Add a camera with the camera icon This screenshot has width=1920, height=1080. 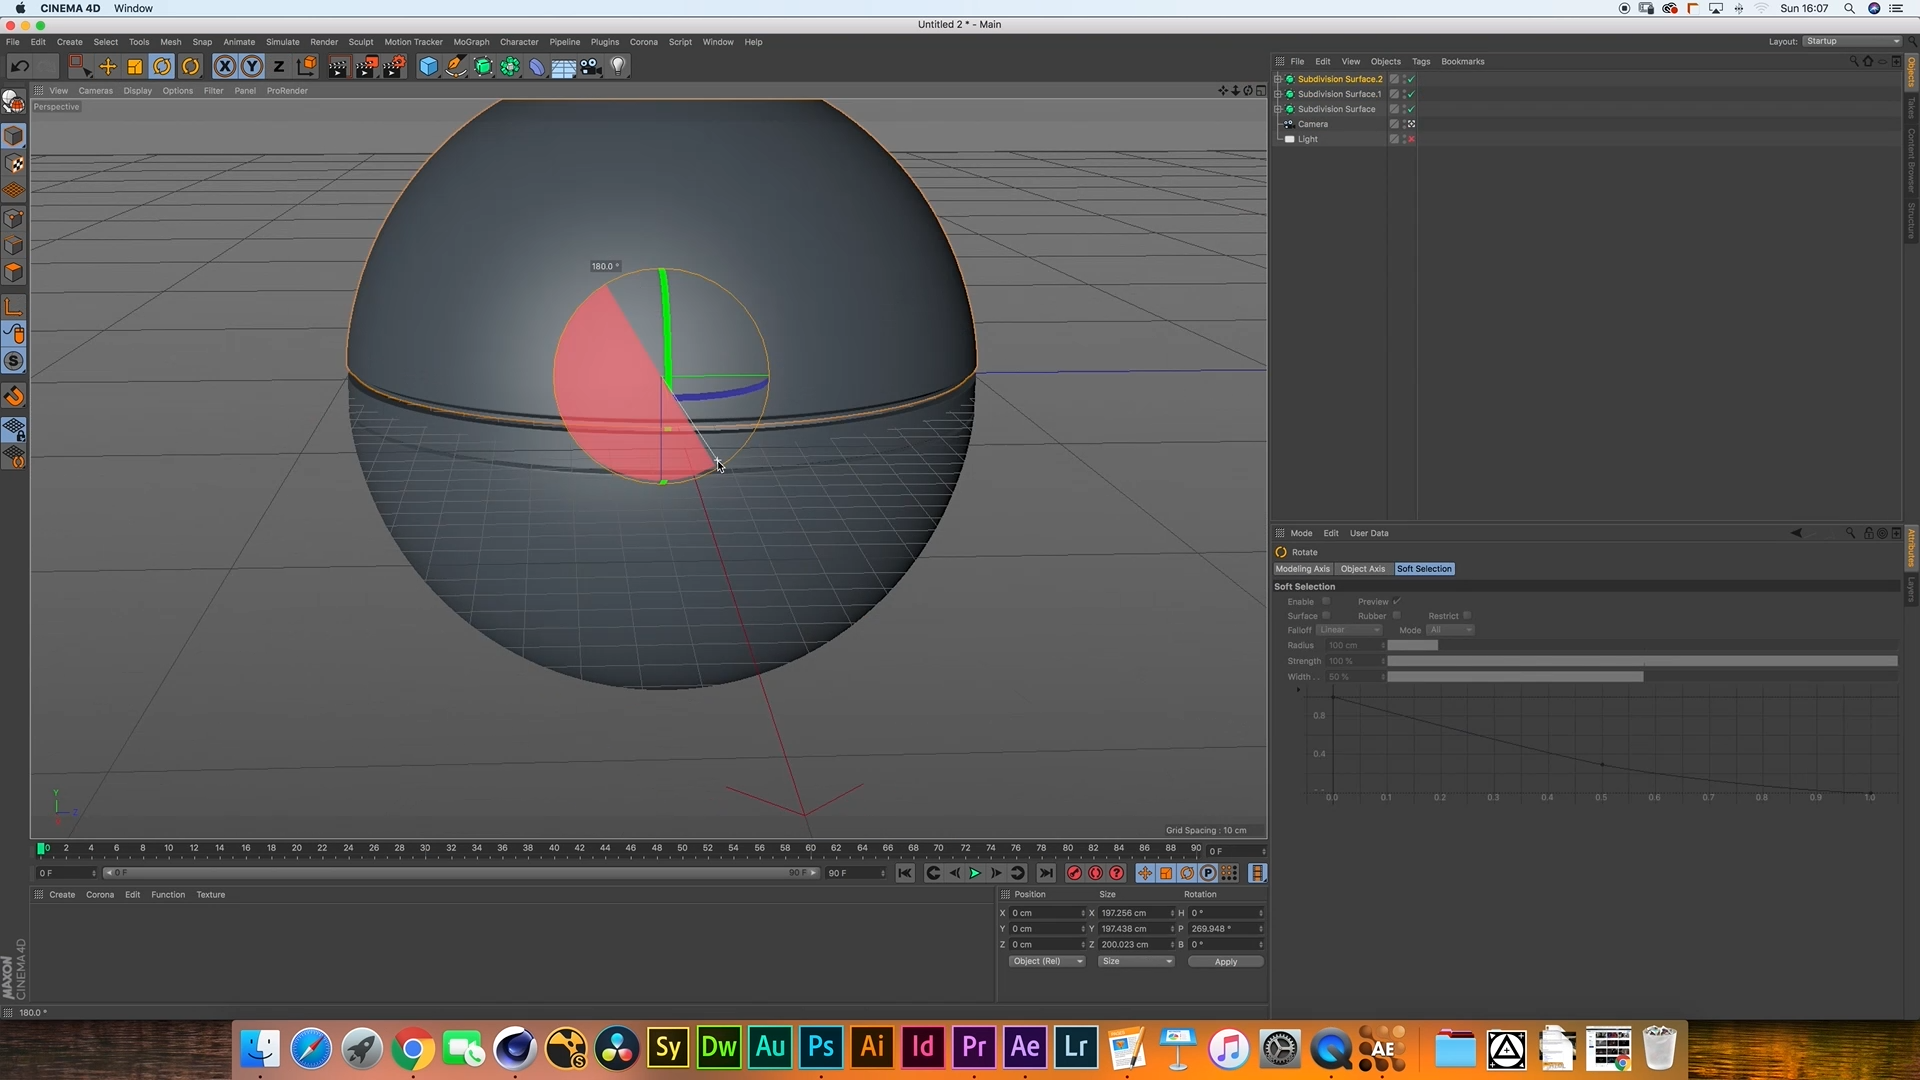[590, 66]
